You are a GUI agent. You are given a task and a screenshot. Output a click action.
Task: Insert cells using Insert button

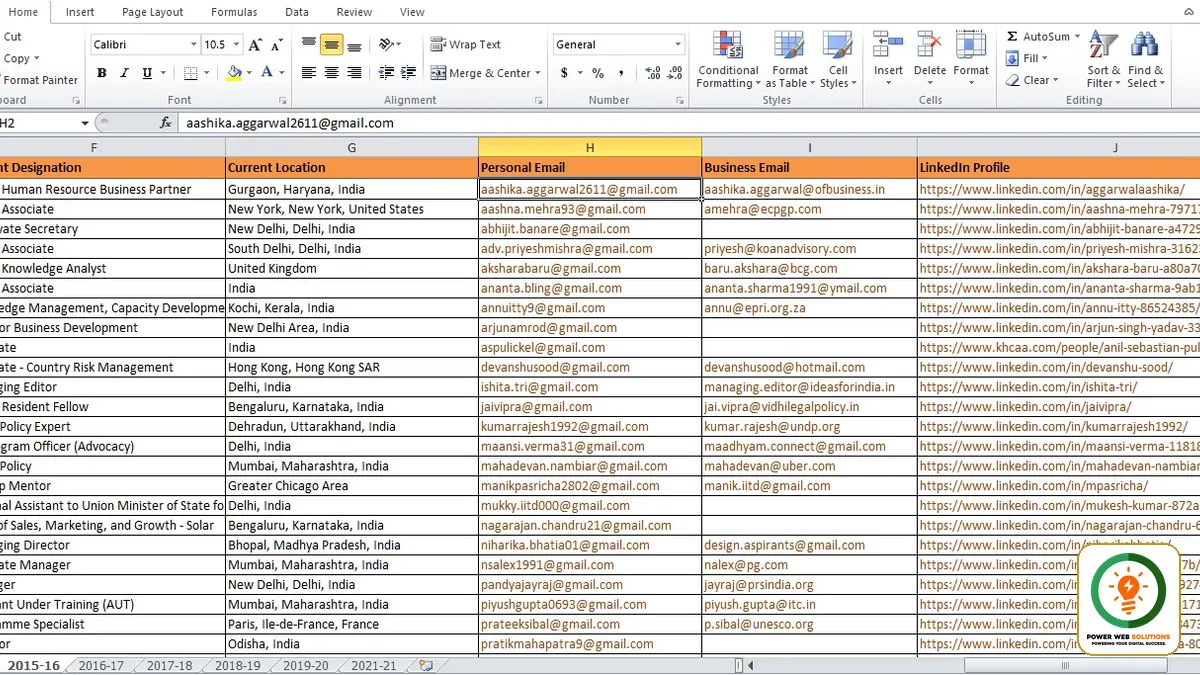click(x=888, y=59)
